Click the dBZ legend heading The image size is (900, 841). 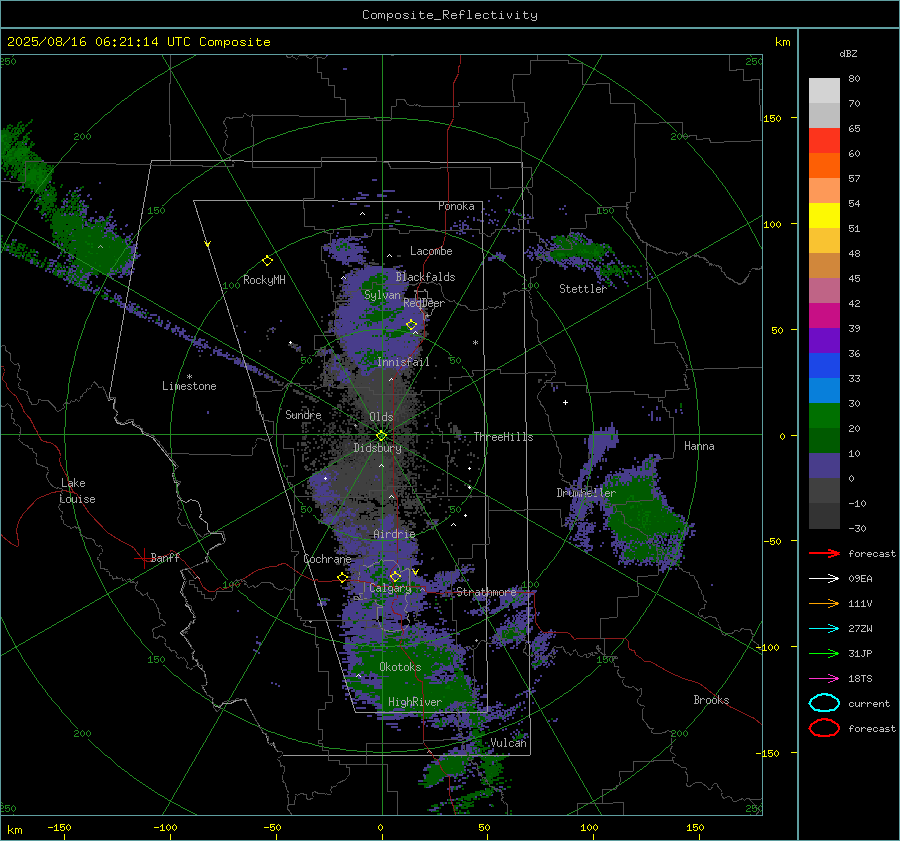(x=848, y=53)
